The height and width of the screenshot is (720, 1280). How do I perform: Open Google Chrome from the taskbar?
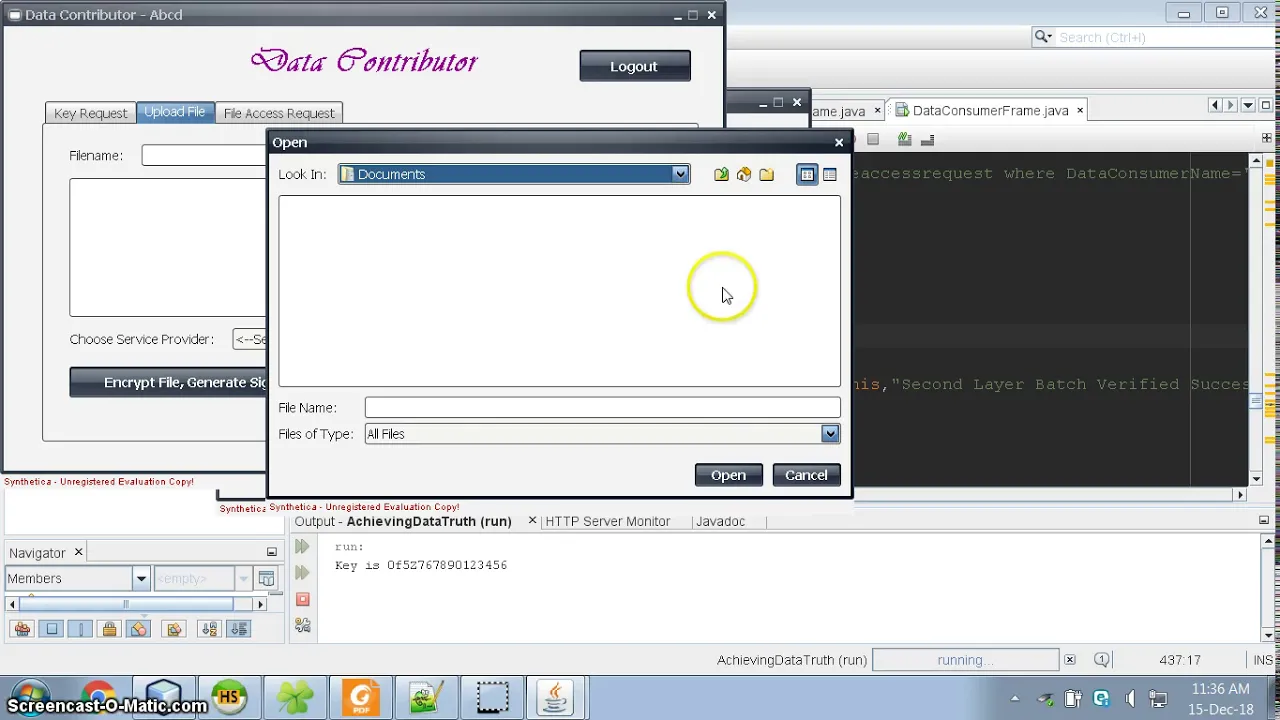[x=98, y=697]
